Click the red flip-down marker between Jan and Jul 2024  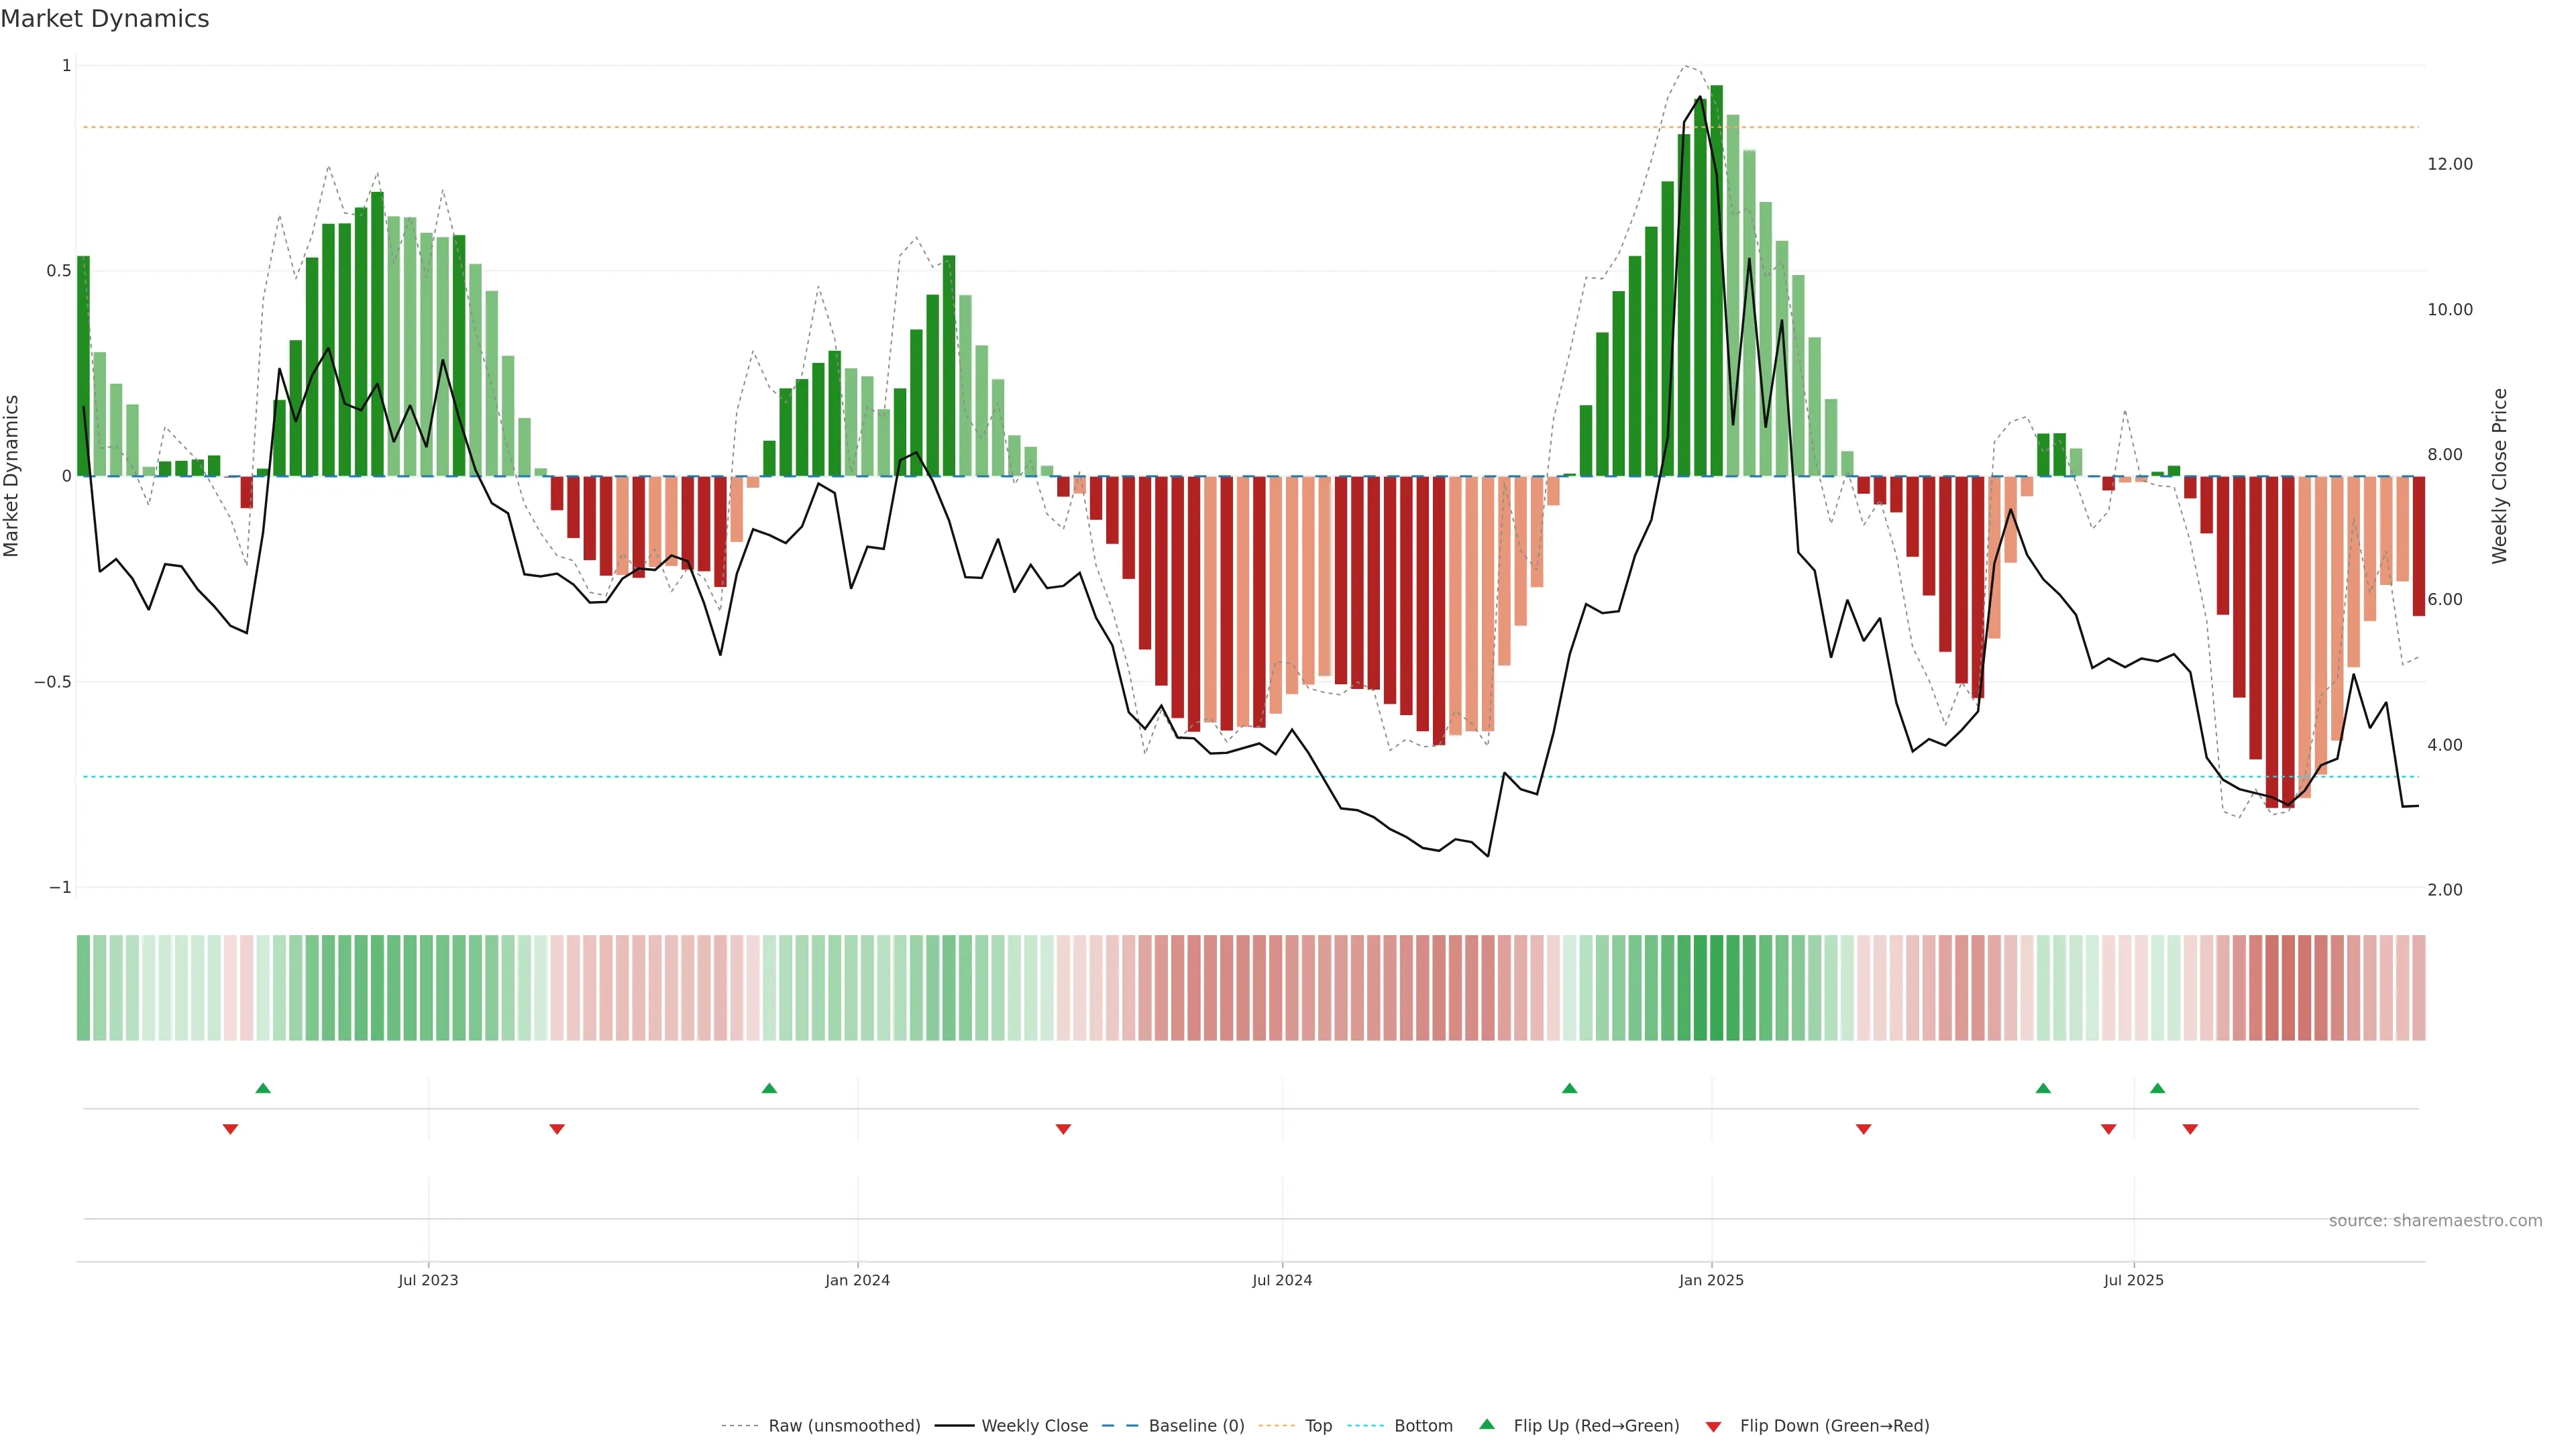point(1063,1129)
